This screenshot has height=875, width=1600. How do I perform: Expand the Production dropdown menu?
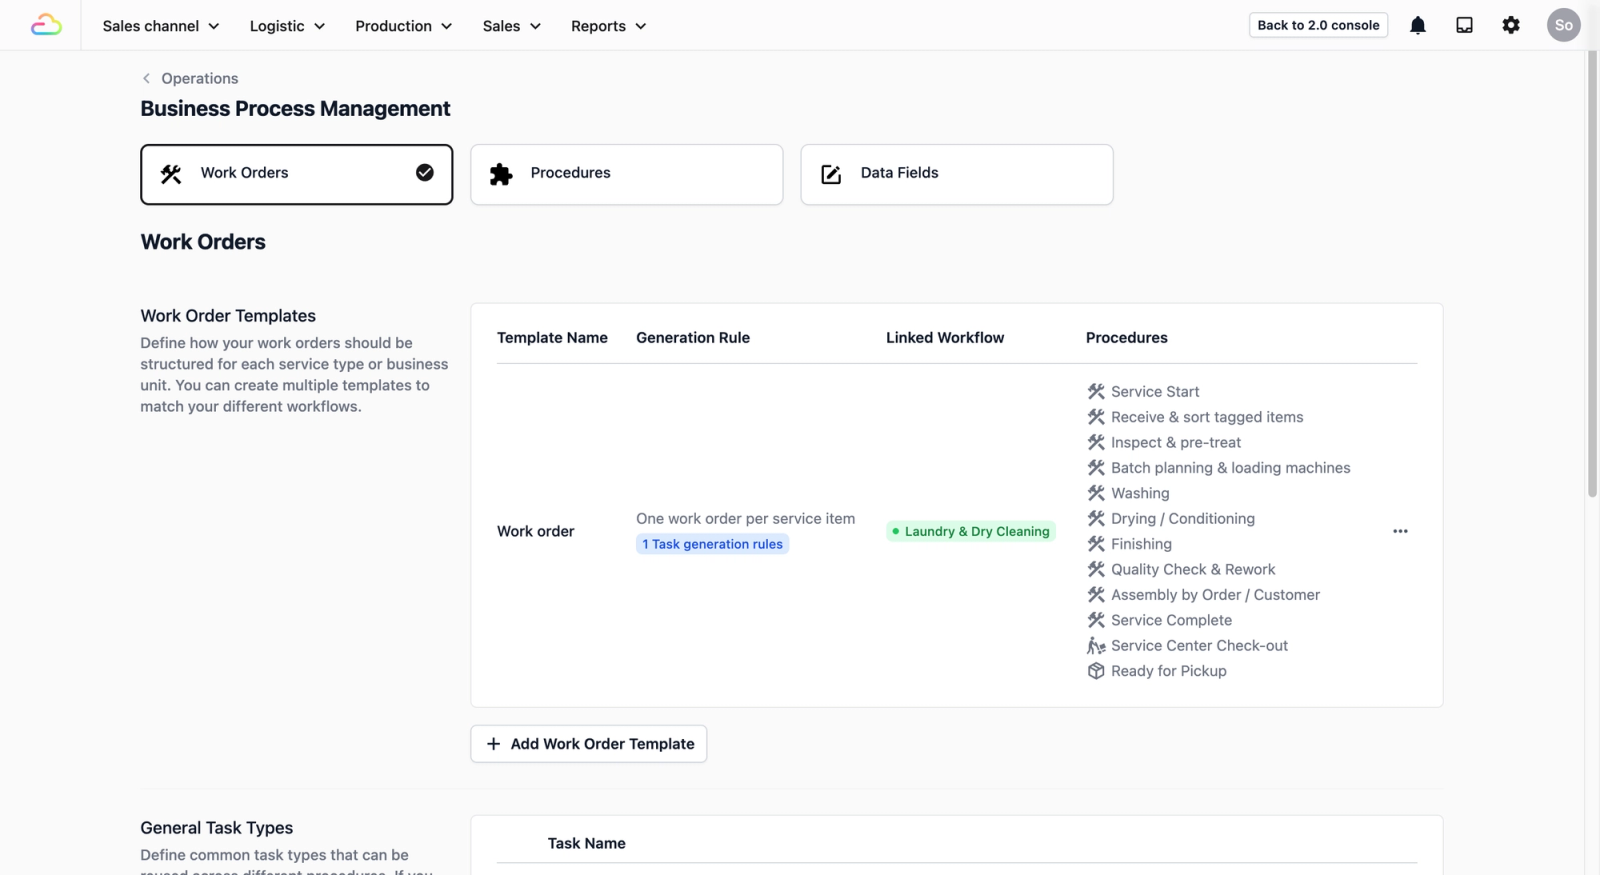[403, 26]
